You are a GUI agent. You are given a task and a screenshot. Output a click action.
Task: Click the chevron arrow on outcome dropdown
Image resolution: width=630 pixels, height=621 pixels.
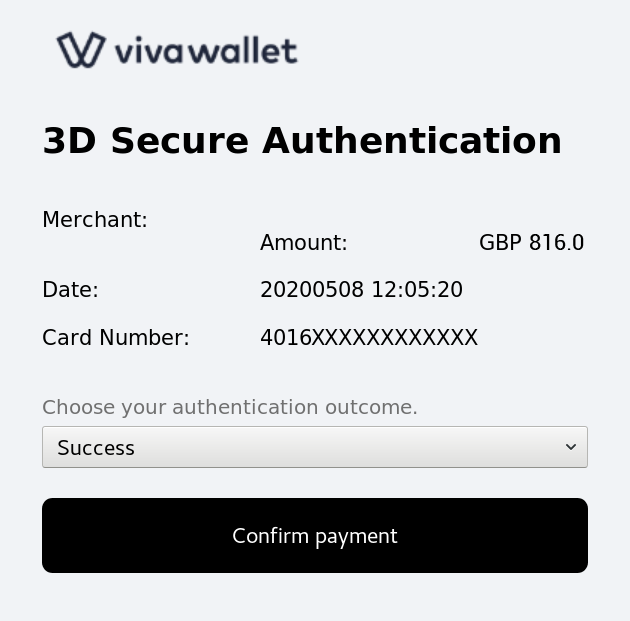coord(571,447)
